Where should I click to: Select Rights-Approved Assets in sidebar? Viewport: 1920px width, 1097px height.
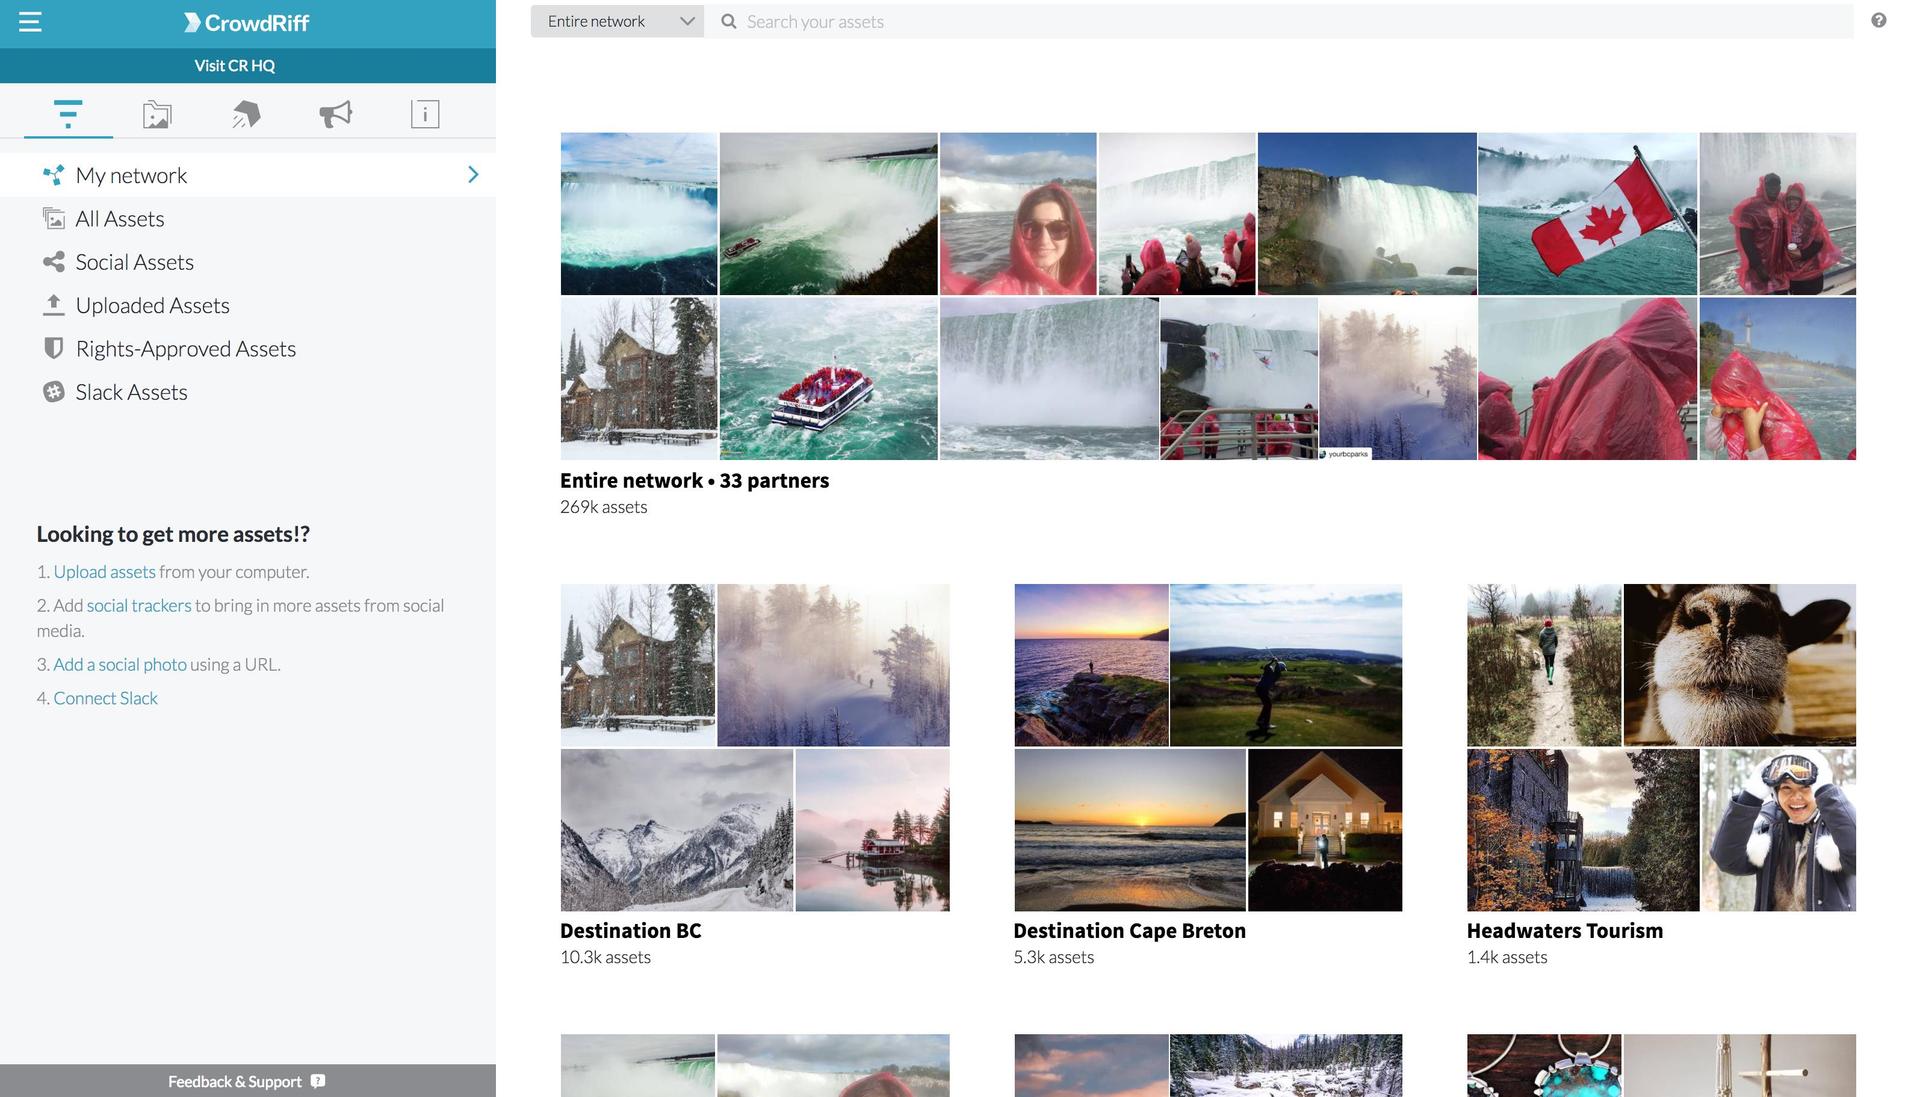coord(248,349)
